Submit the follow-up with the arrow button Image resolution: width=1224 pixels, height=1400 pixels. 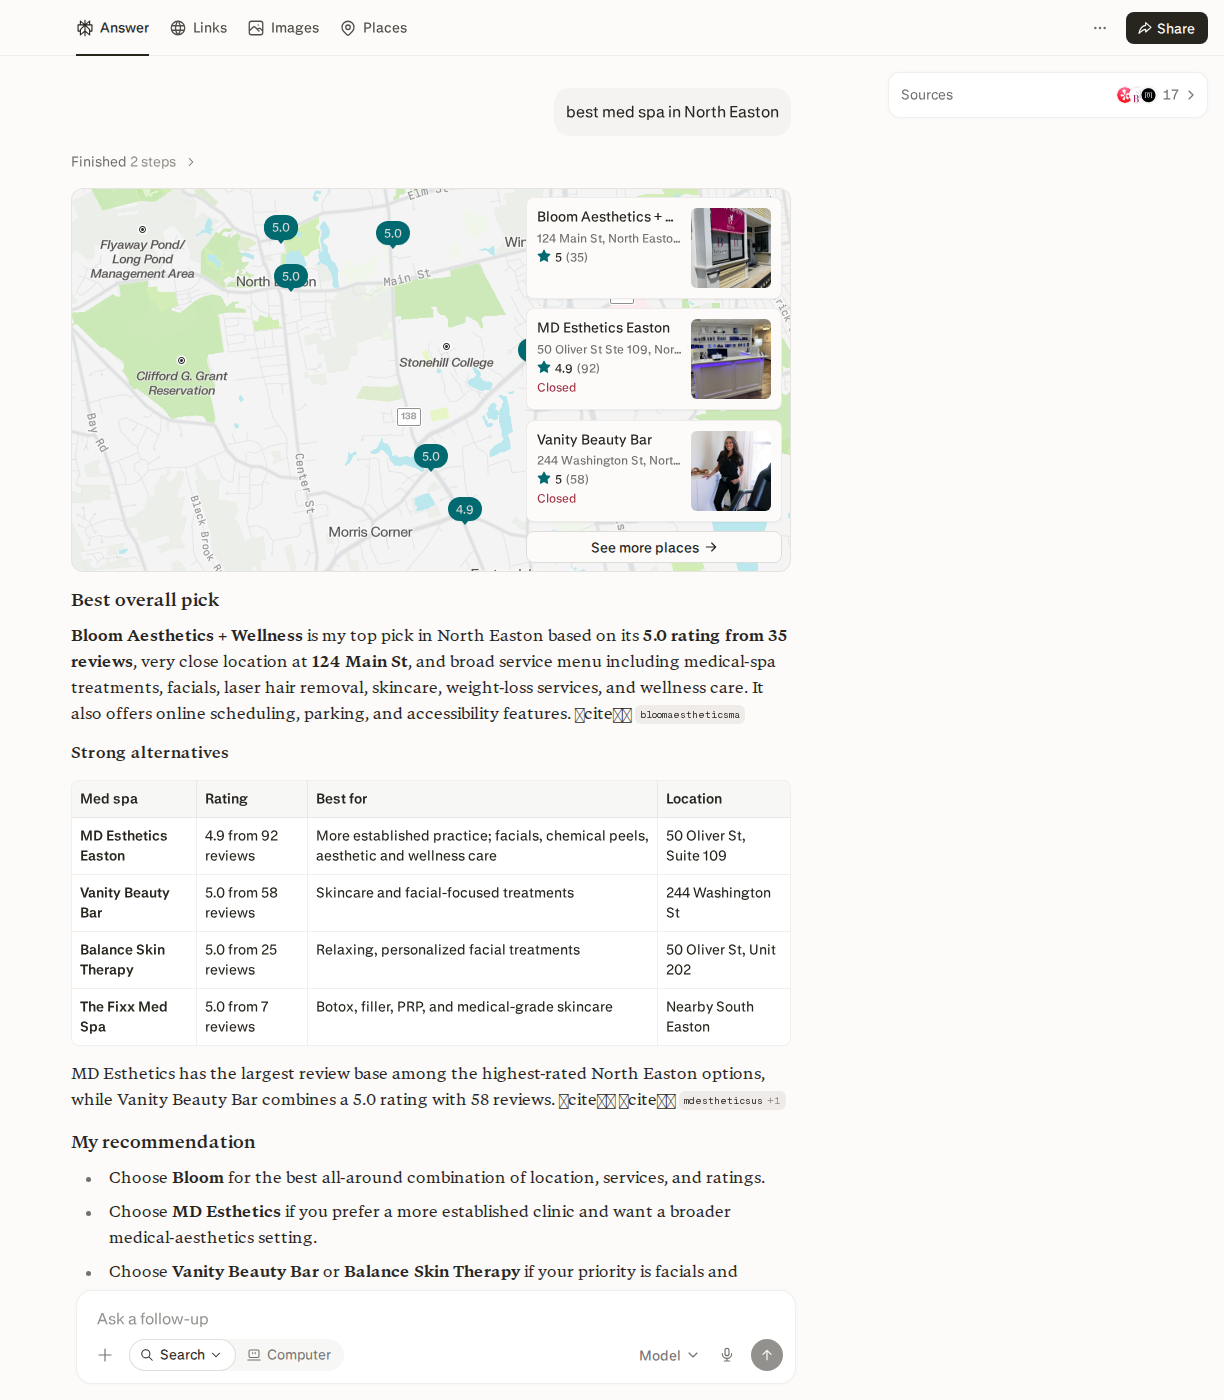(x=767, y=1355)
